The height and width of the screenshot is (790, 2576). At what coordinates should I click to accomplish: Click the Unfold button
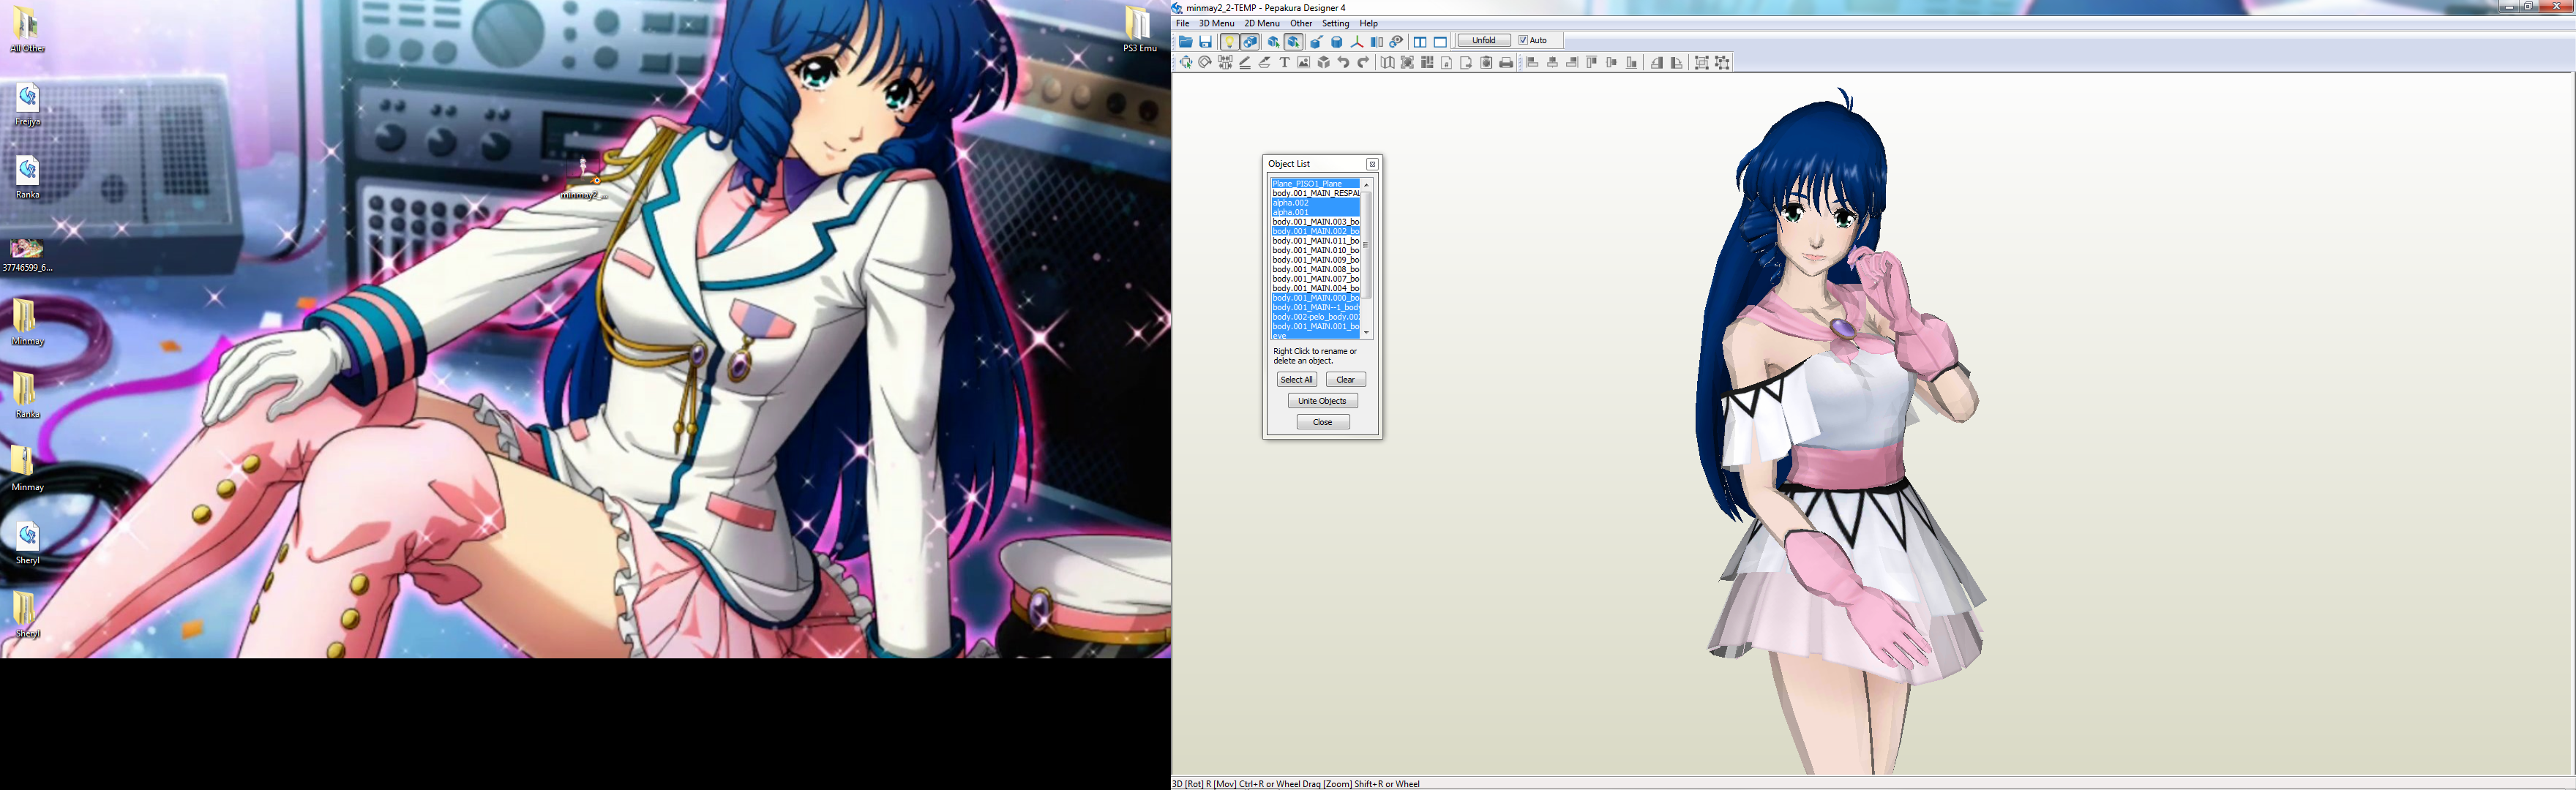coord(1484,41)
